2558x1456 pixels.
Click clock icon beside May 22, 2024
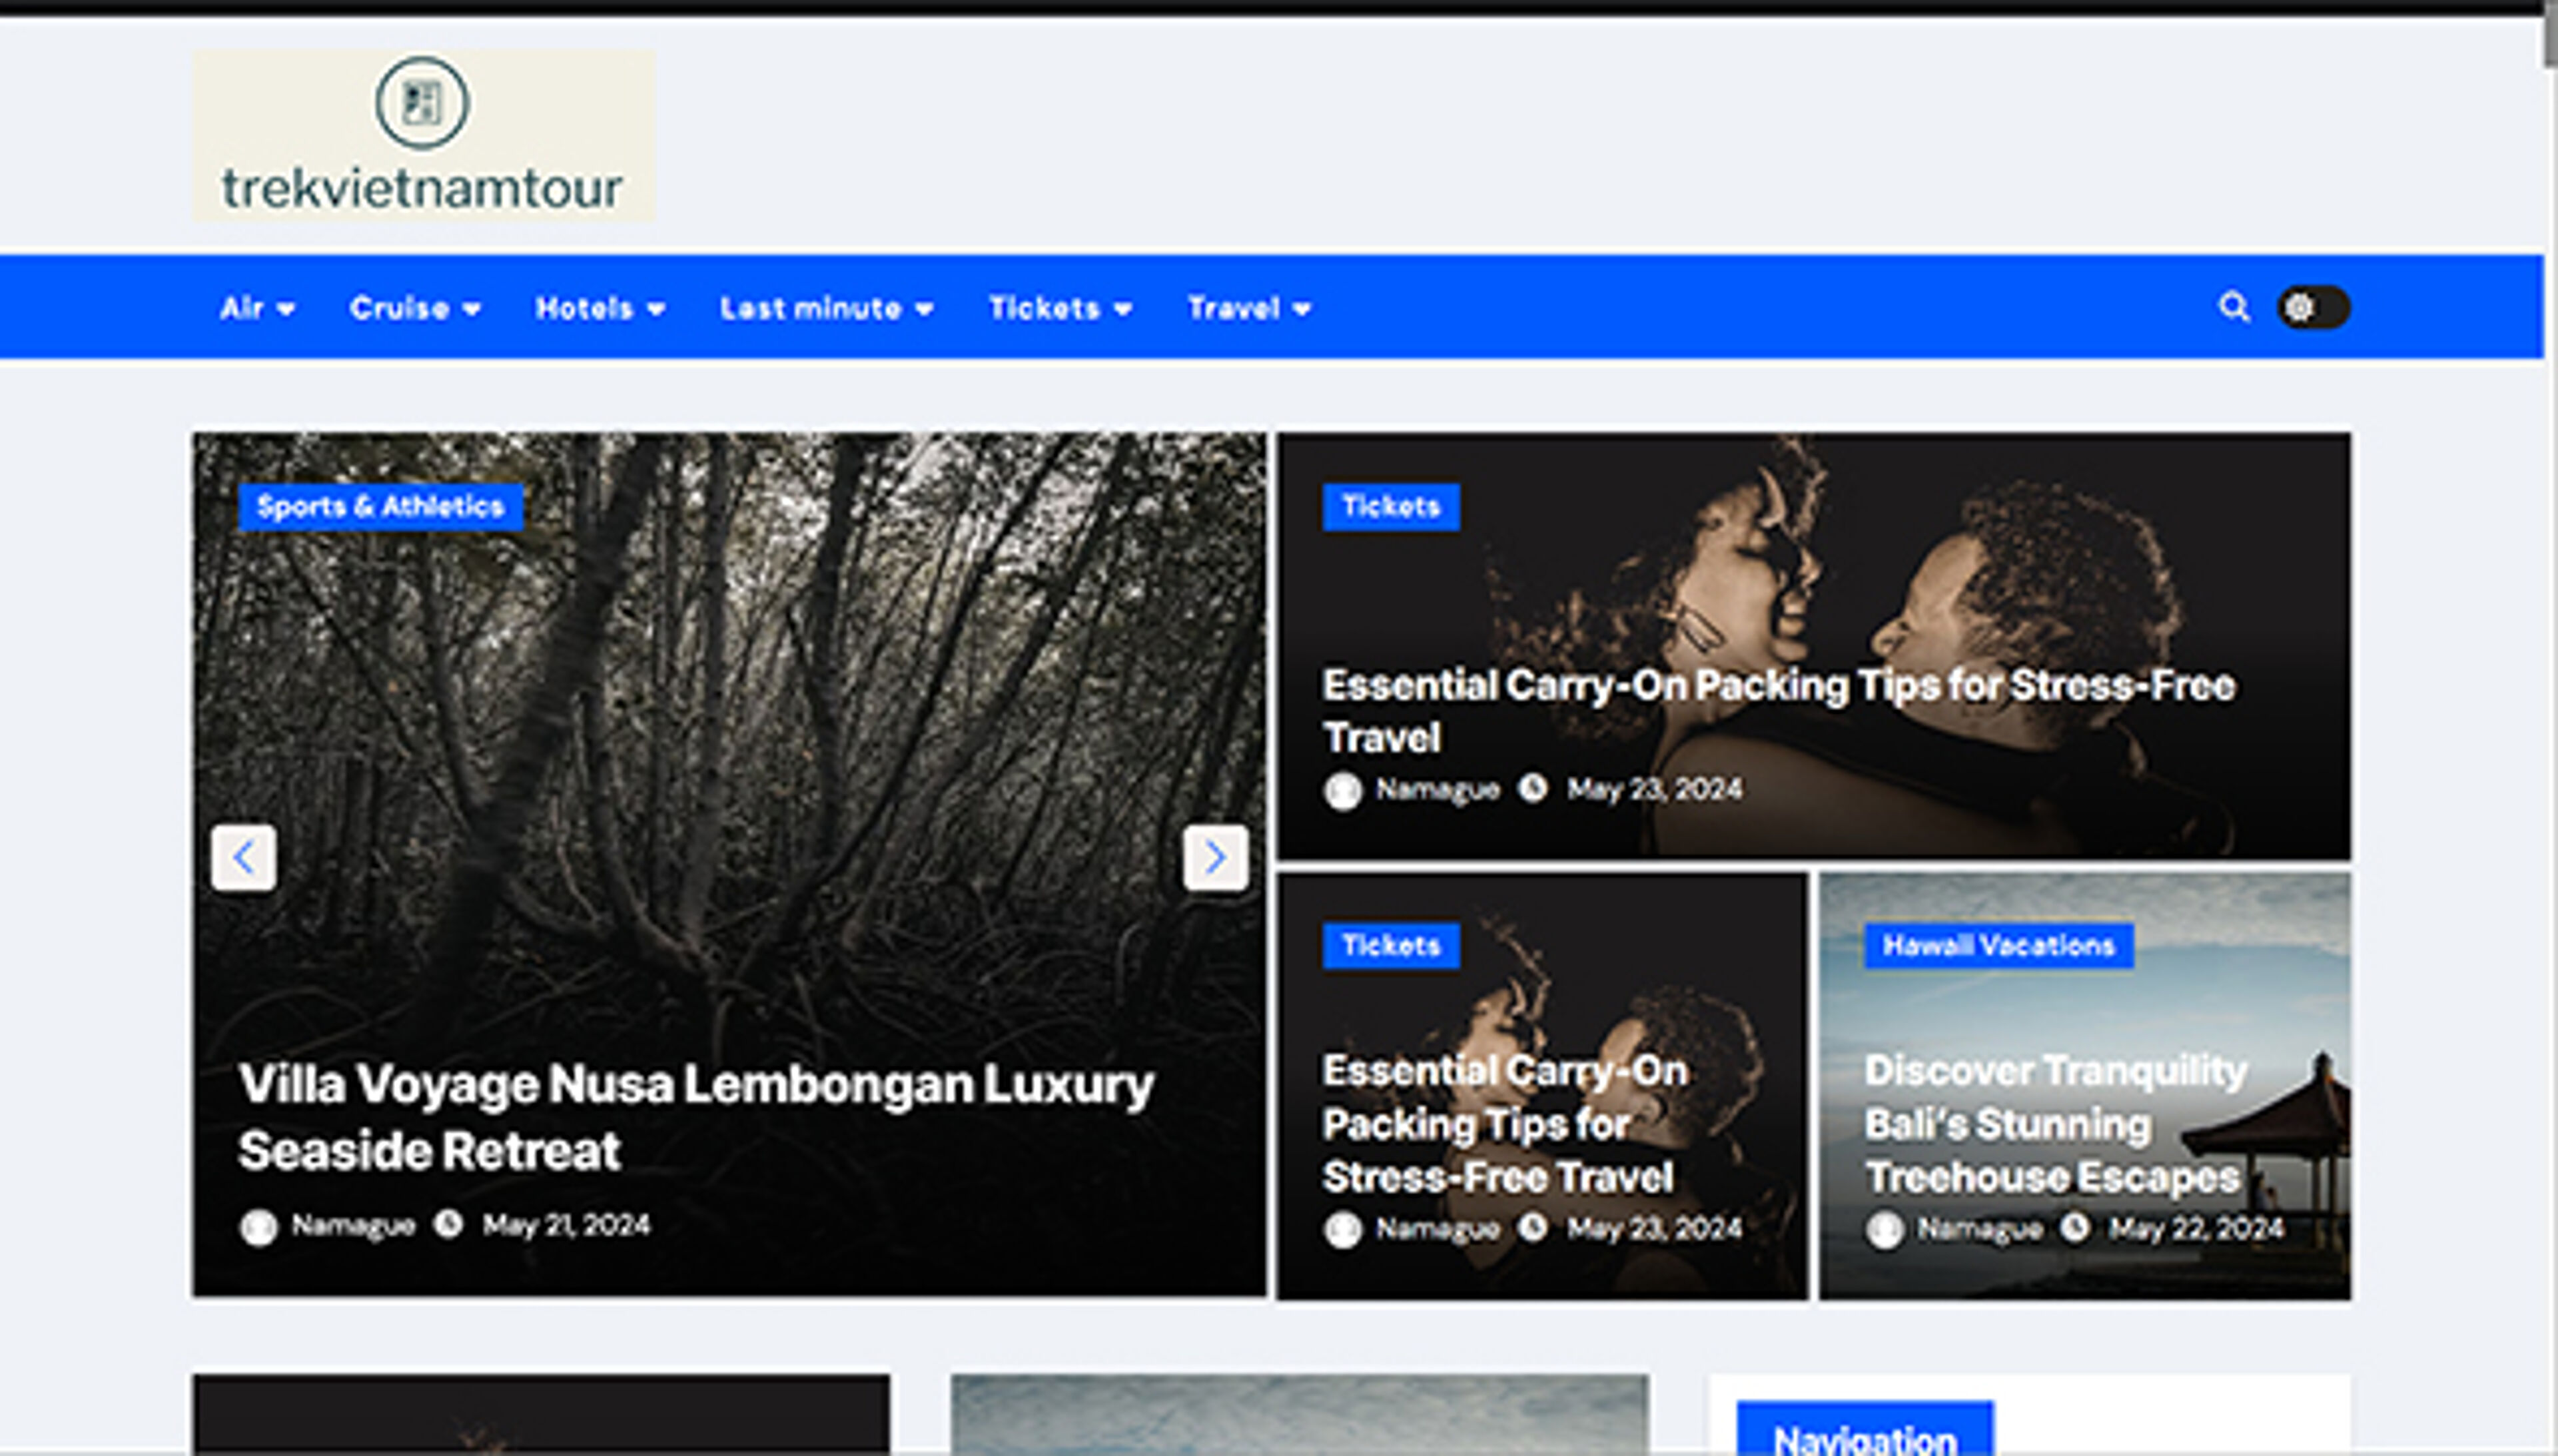[x=2075, y=1227]
